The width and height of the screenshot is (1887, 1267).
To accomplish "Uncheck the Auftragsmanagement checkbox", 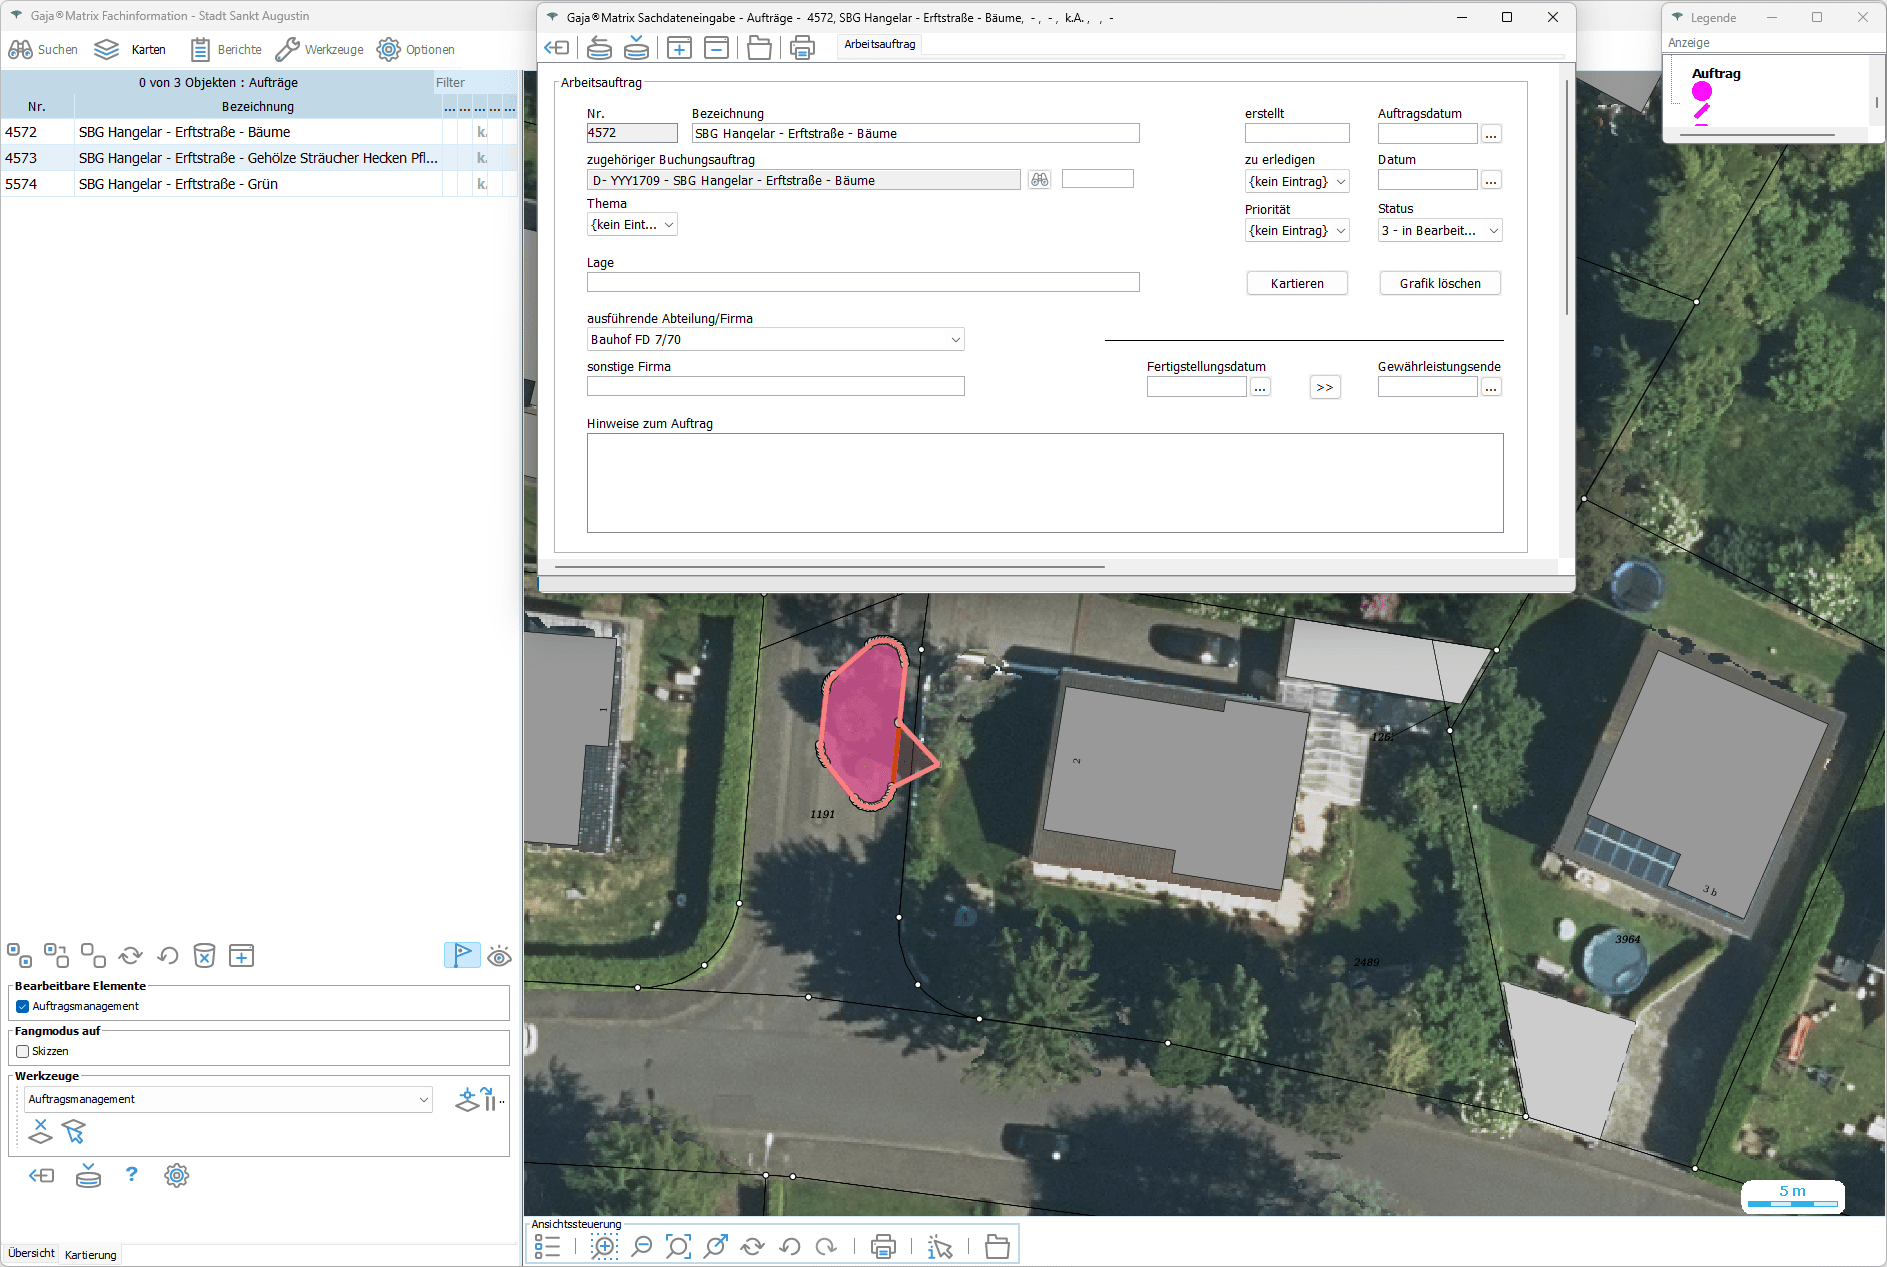I will pos(22,1006).
